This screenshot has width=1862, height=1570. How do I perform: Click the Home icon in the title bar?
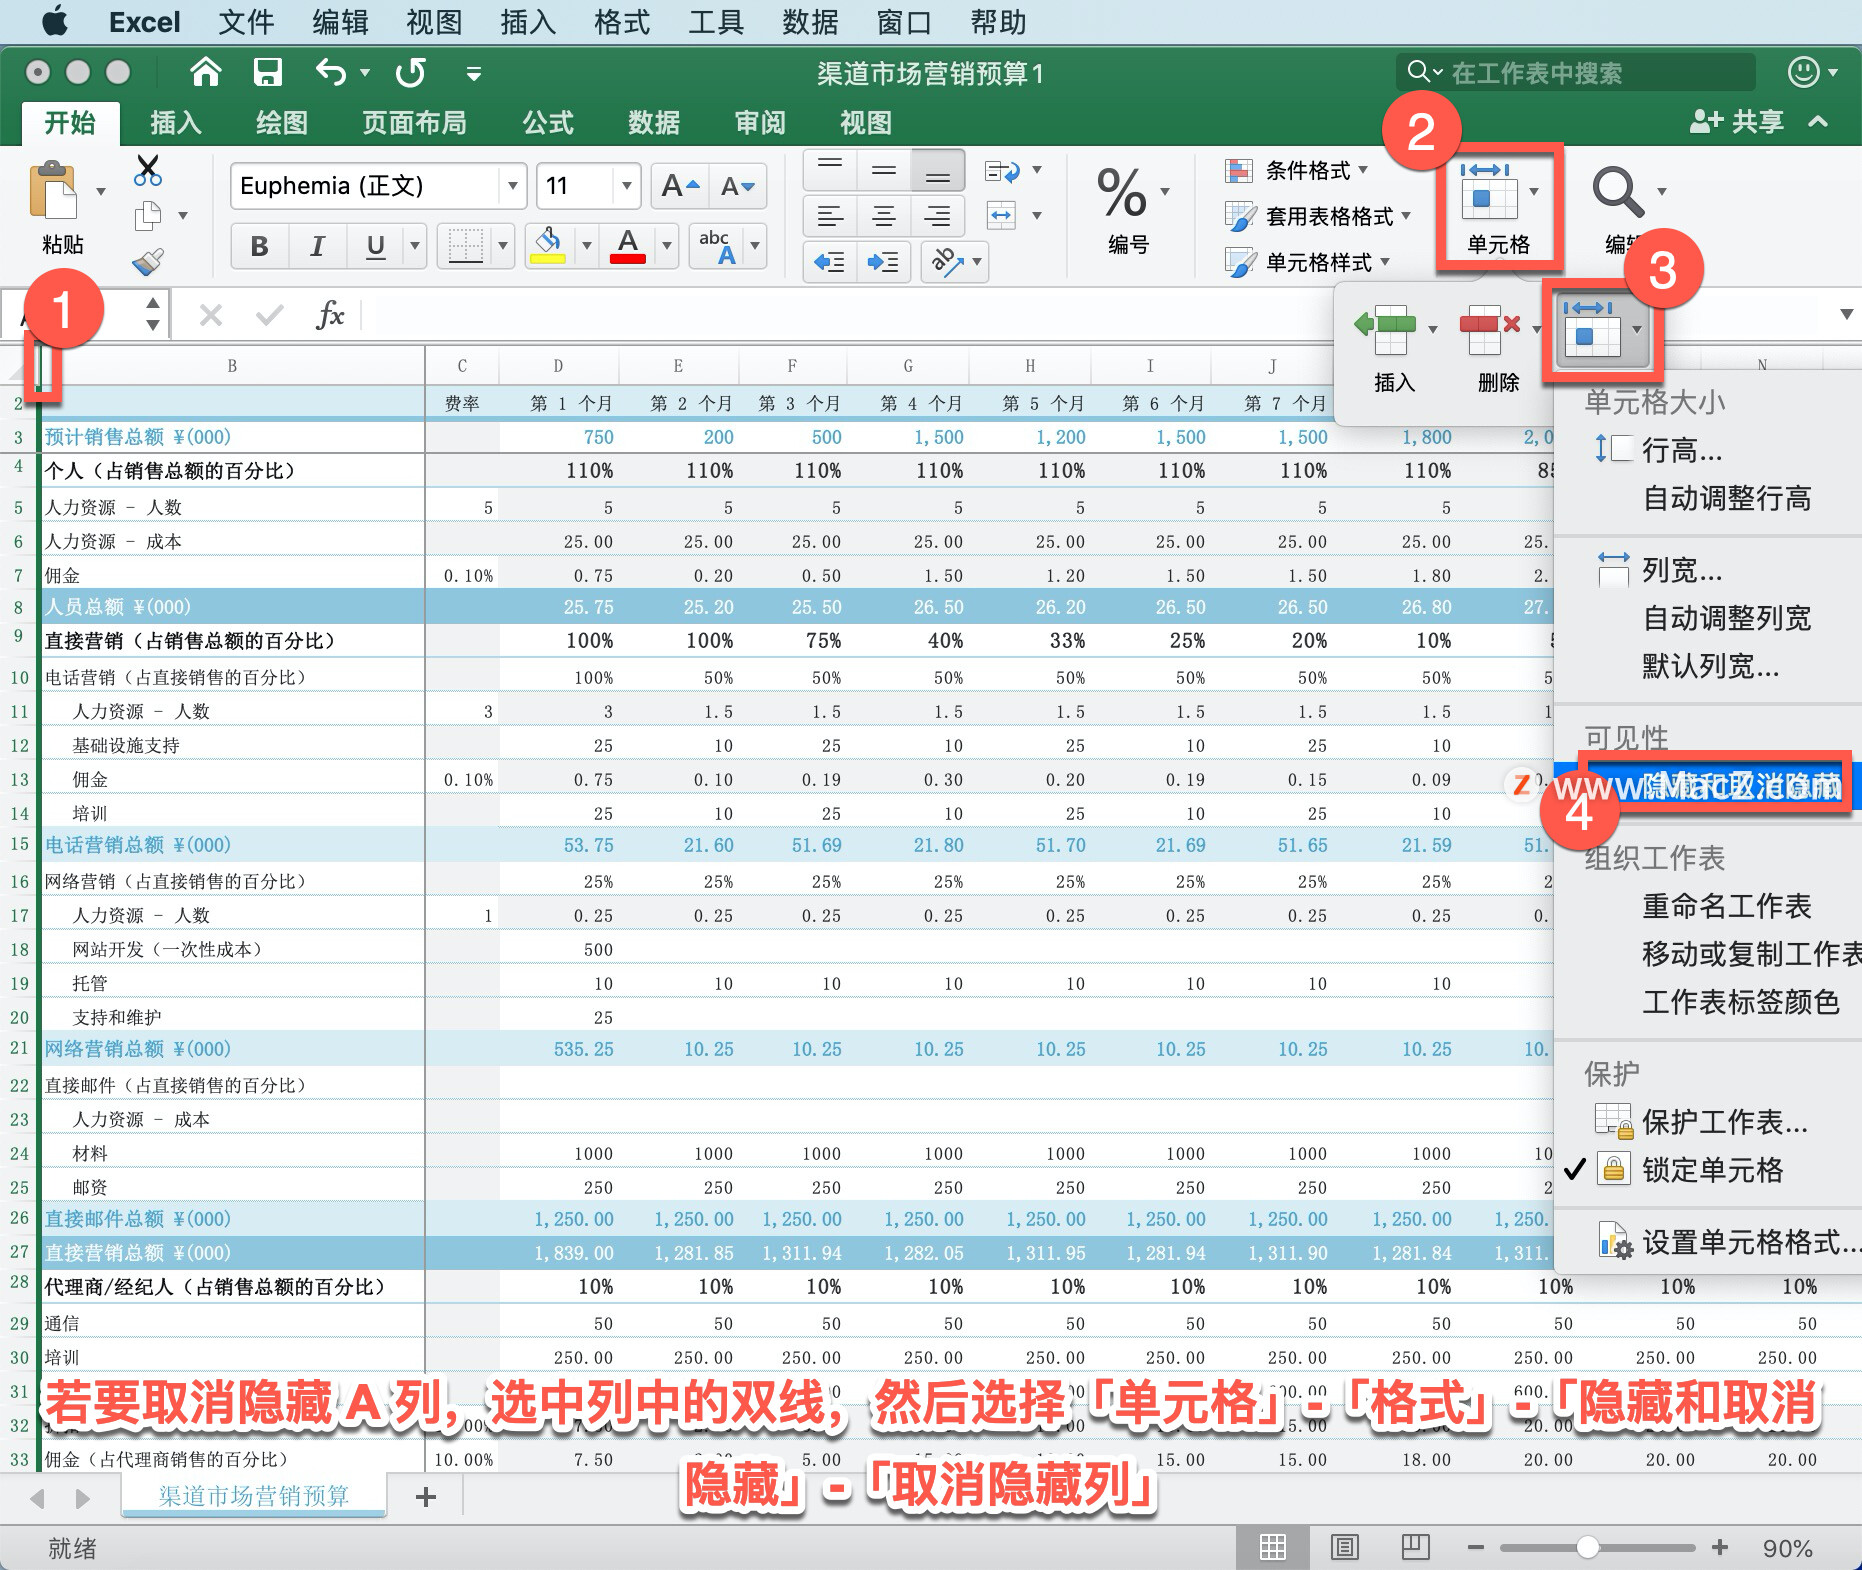206,72
